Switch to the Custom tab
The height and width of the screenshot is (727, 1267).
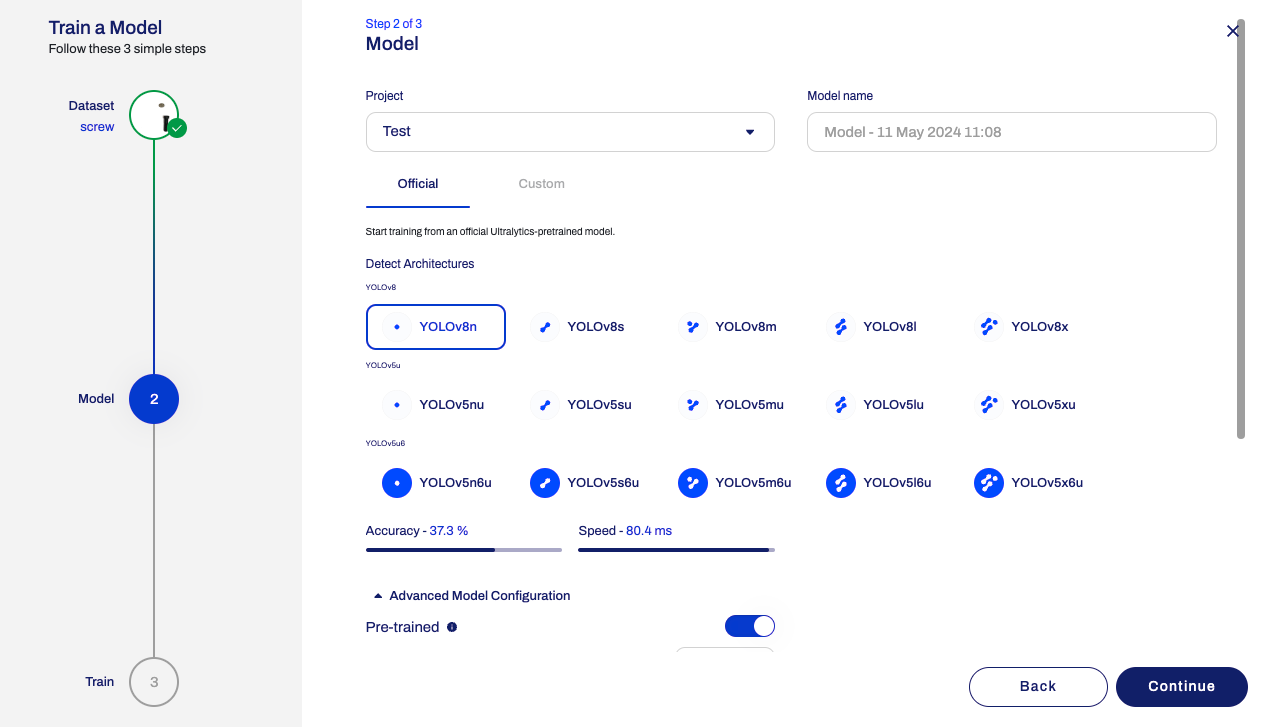pyautogui.click(x=541, y=184)
